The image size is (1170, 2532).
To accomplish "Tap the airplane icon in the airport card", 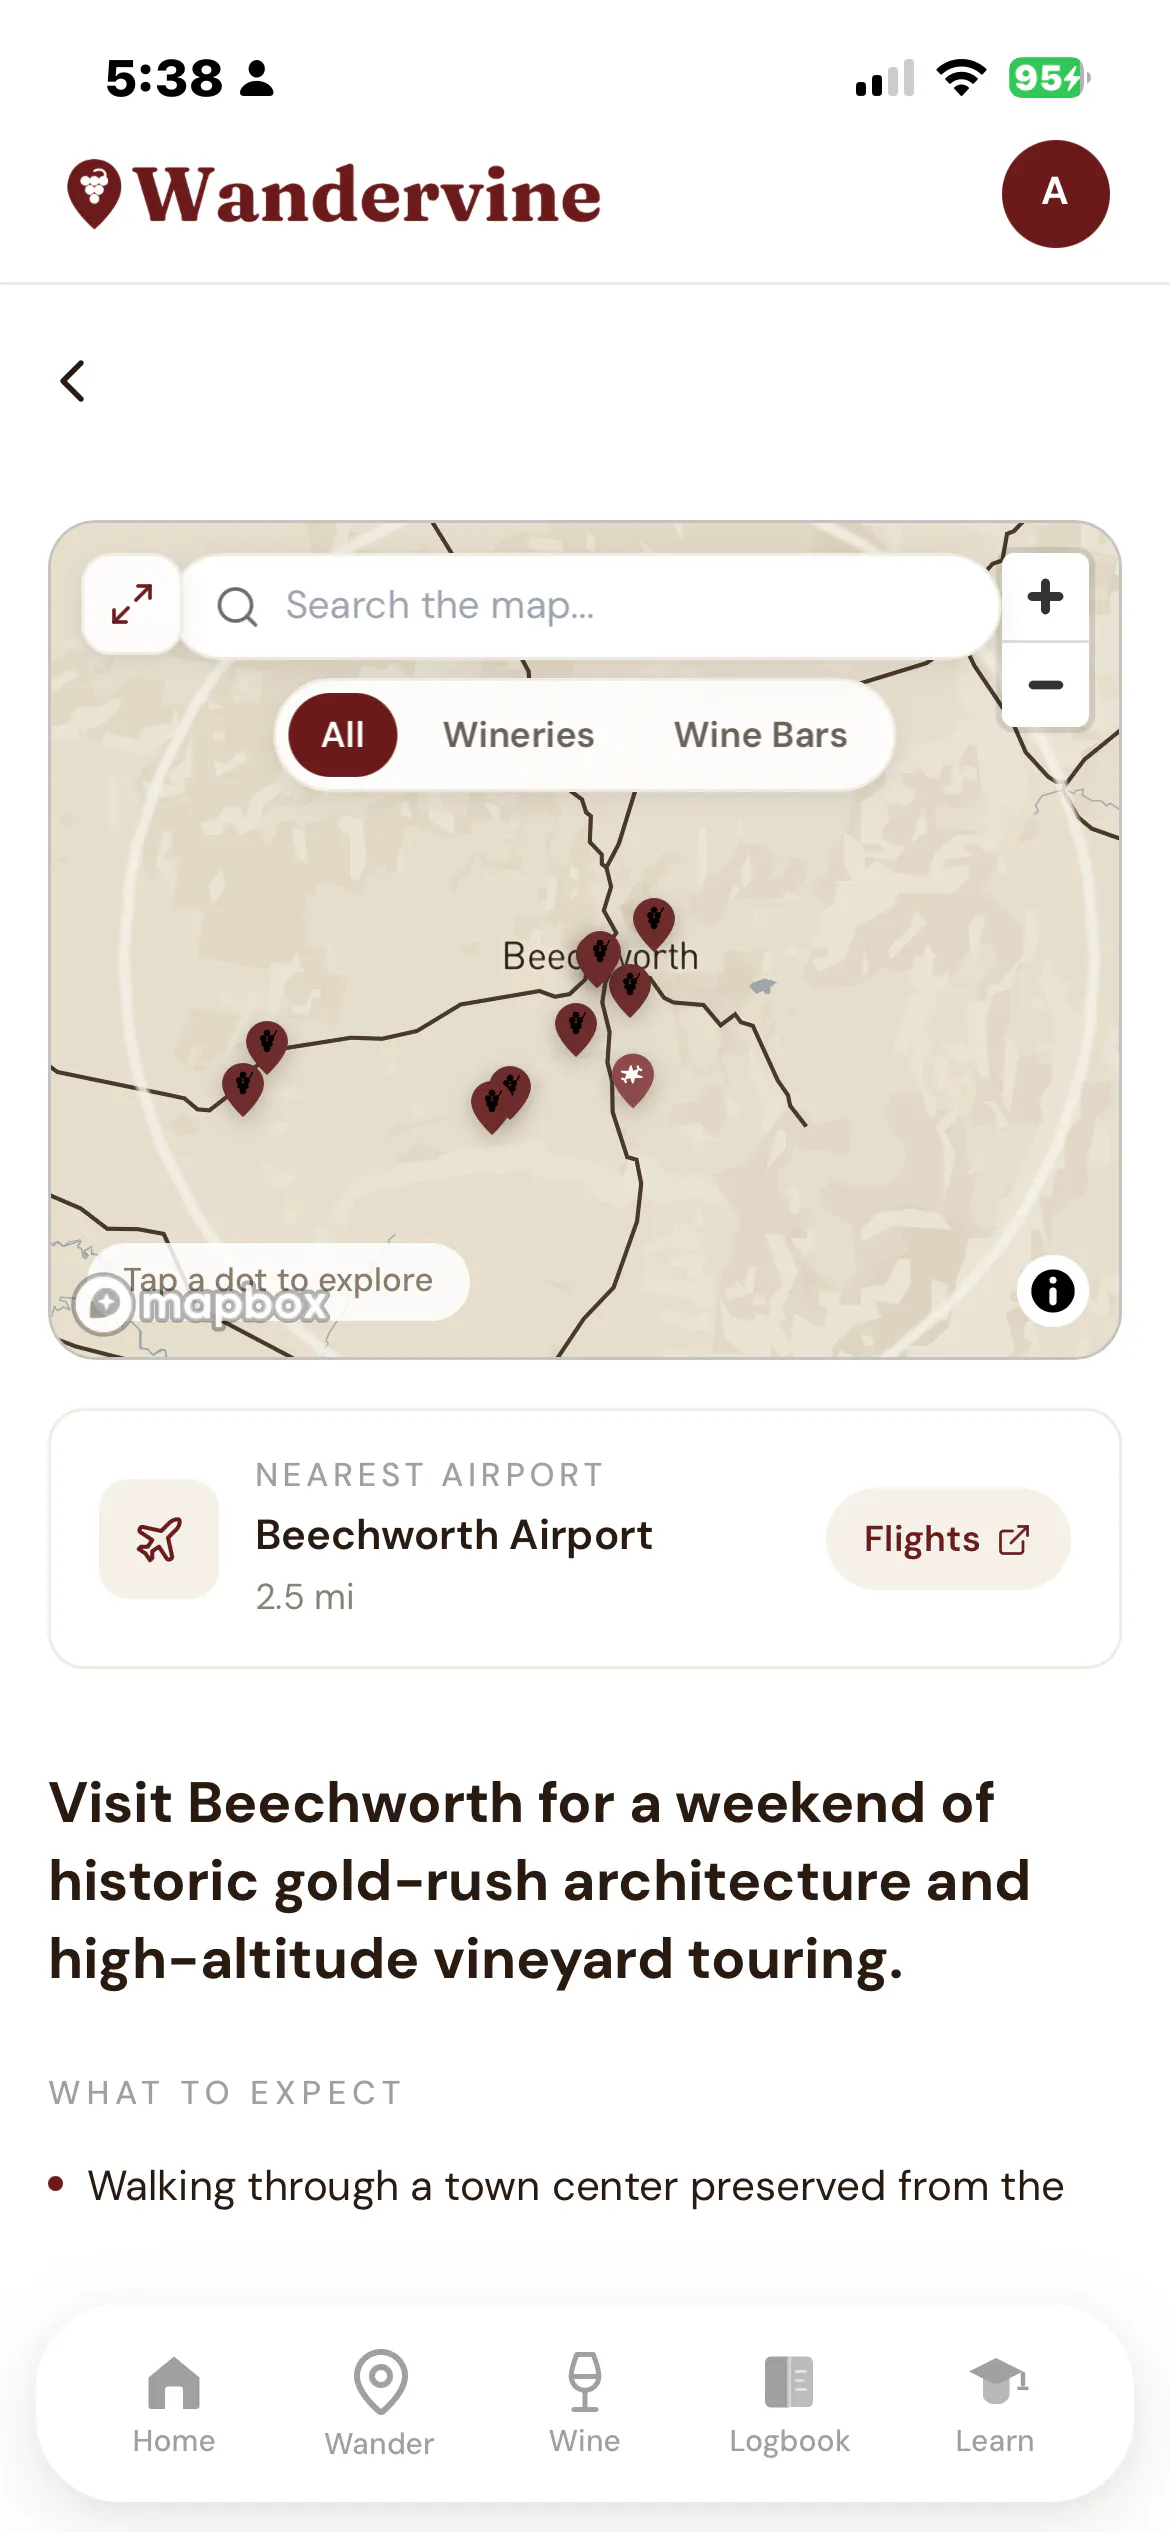I will click(x=159, y=1538).
